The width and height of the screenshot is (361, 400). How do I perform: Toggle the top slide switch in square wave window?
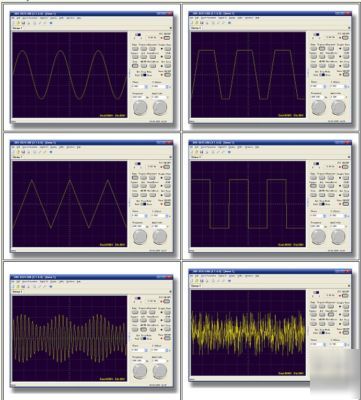pyautogui.click(x=316, y=164)
